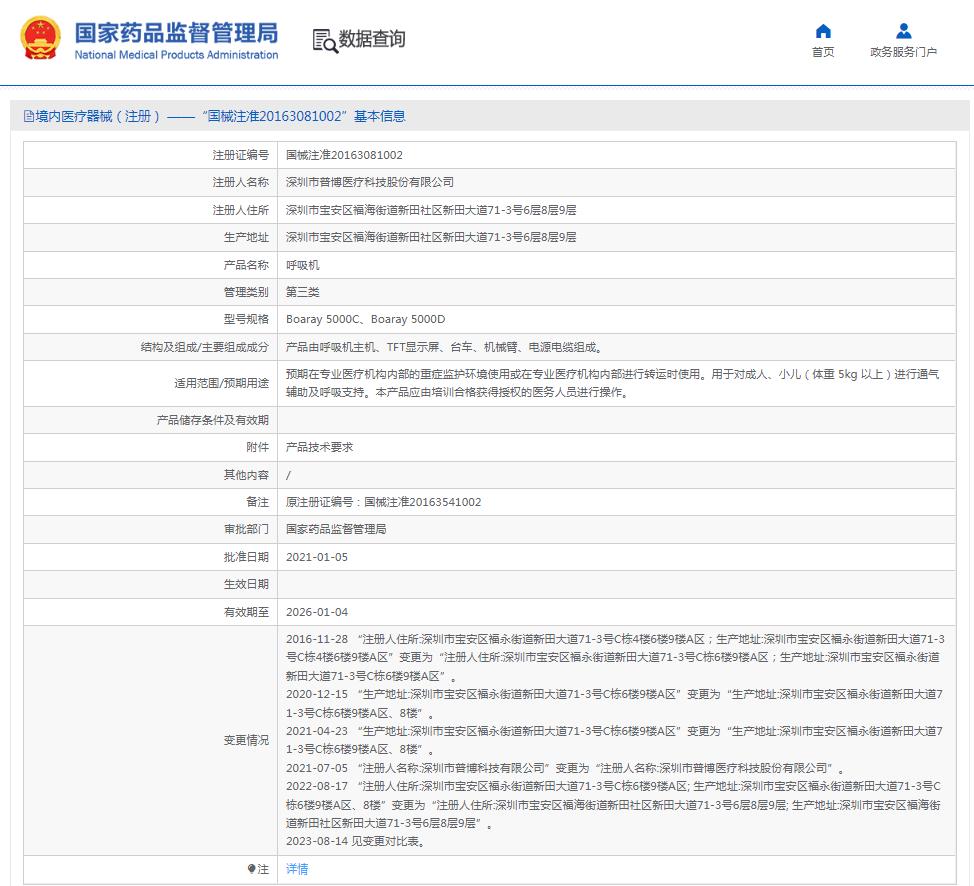
Task: Click the 备注 value 原注册证编号：国械注准20163541002
Action: [x=382, y=501]
